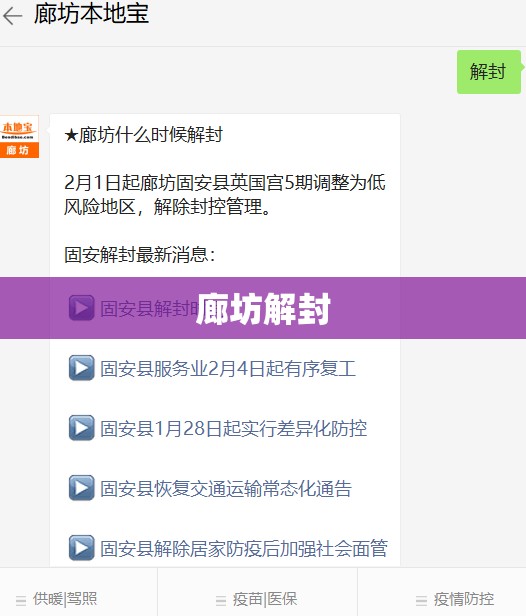Open the 本地宝 廊坊 account avatar

19,136
